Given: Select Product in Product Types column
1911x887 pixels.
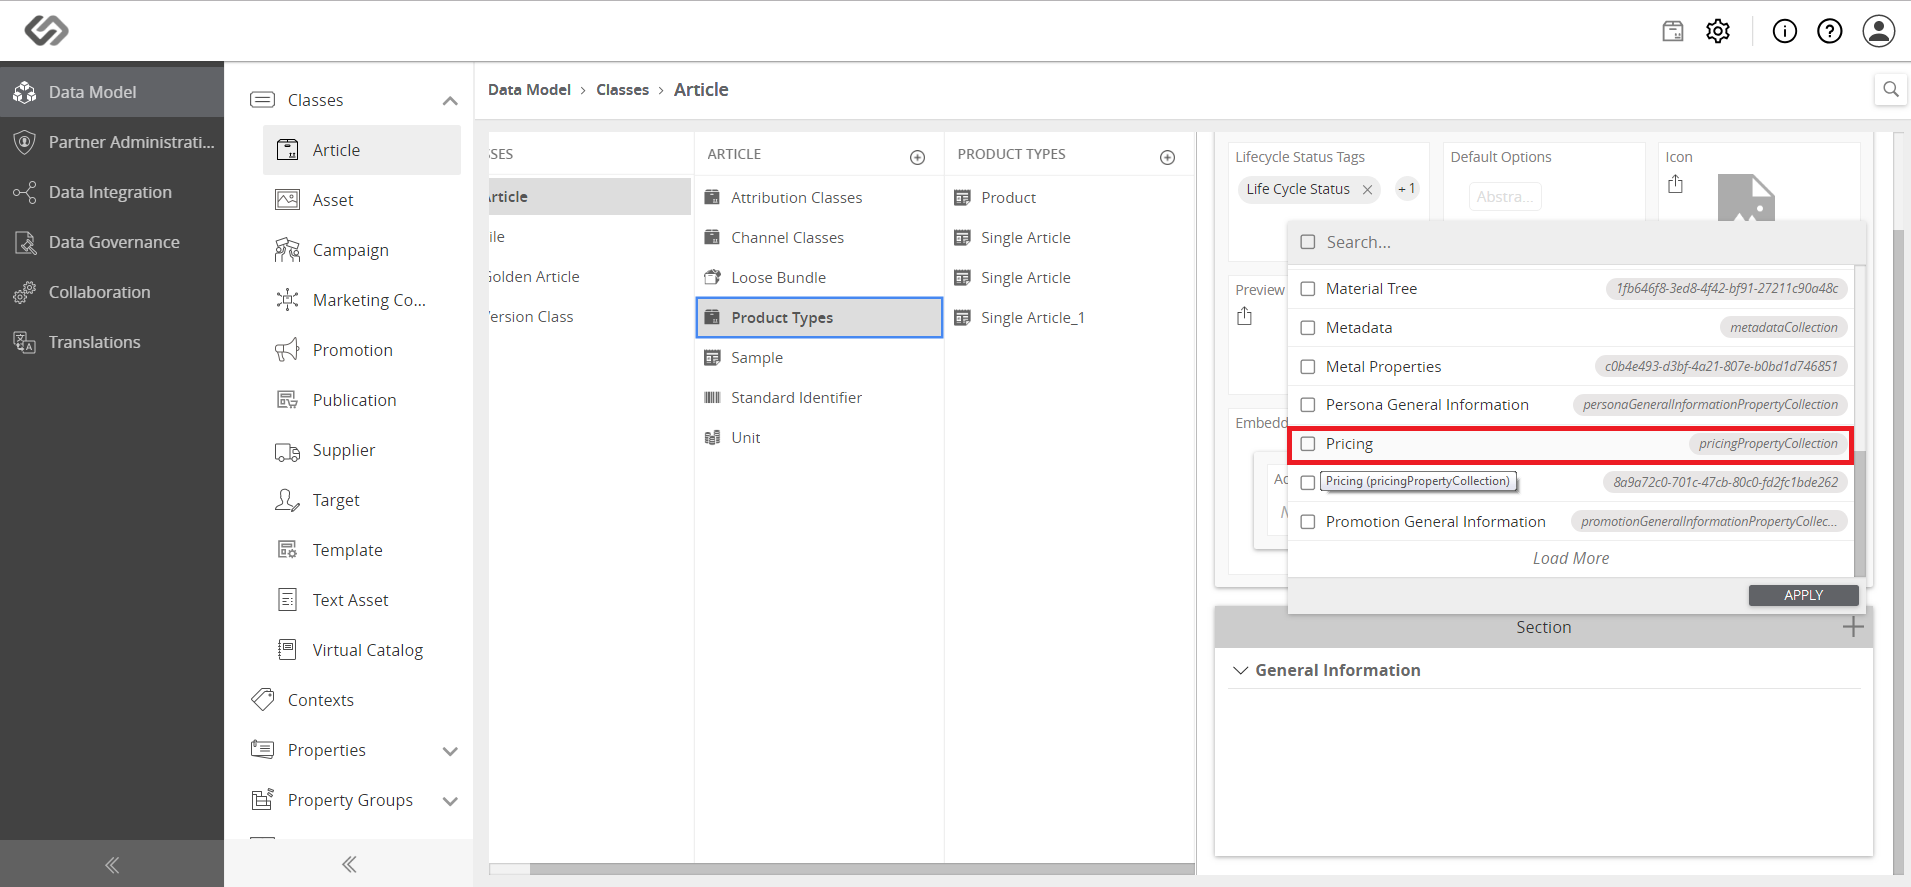Looking at the screenshot, I should [1069, 198].
